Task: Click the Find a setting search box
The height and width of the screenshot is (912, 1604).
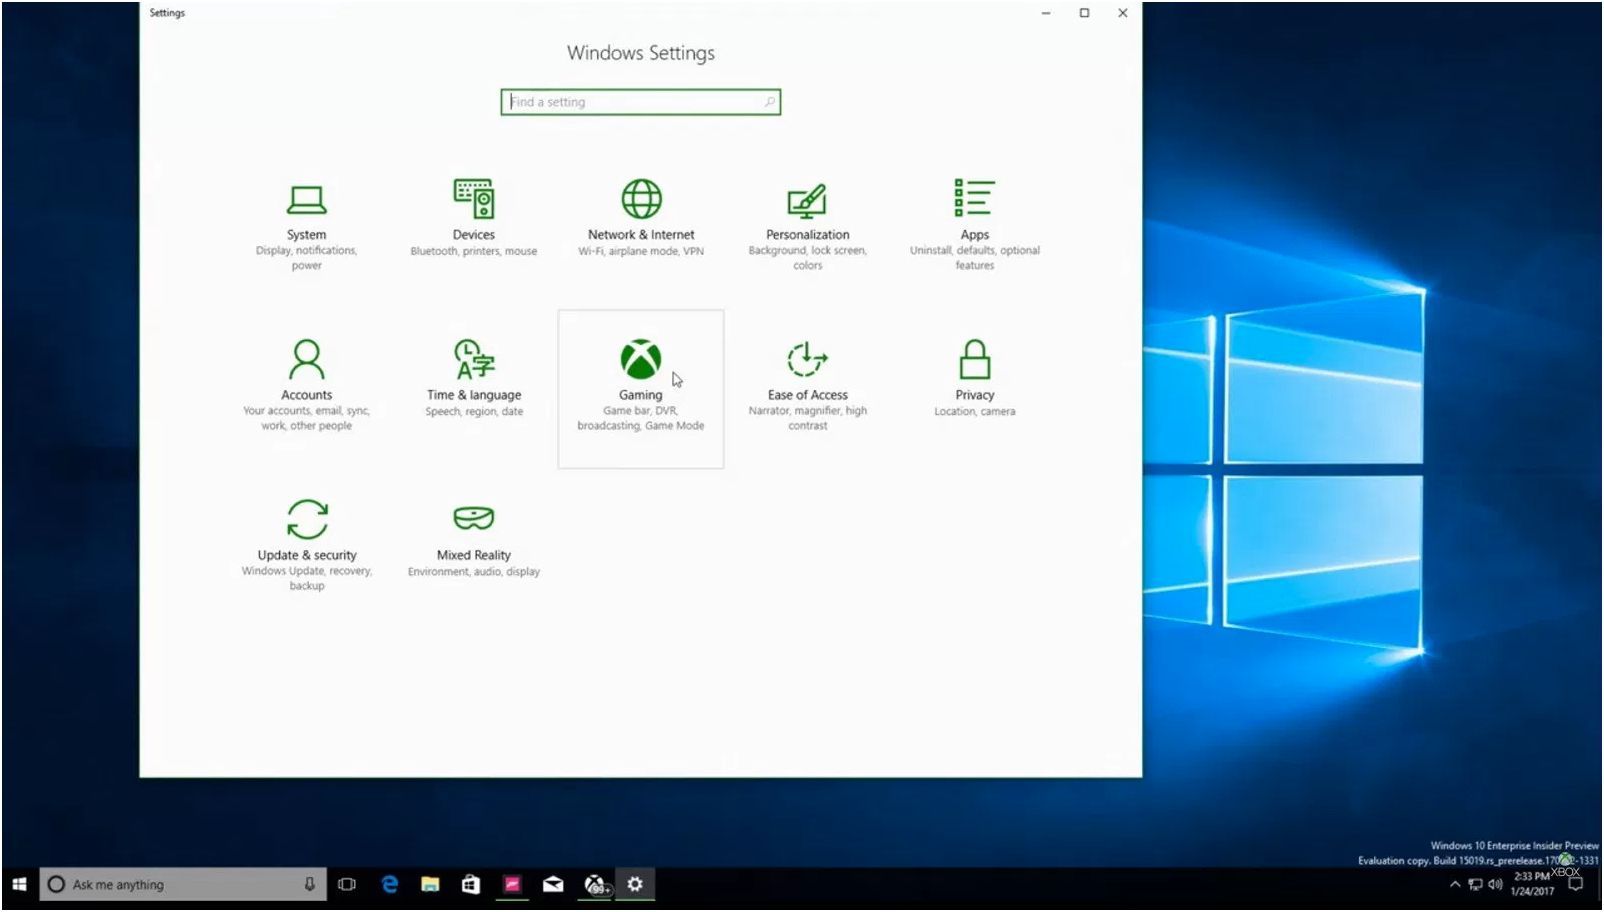Action: click(x=640, y=101)
